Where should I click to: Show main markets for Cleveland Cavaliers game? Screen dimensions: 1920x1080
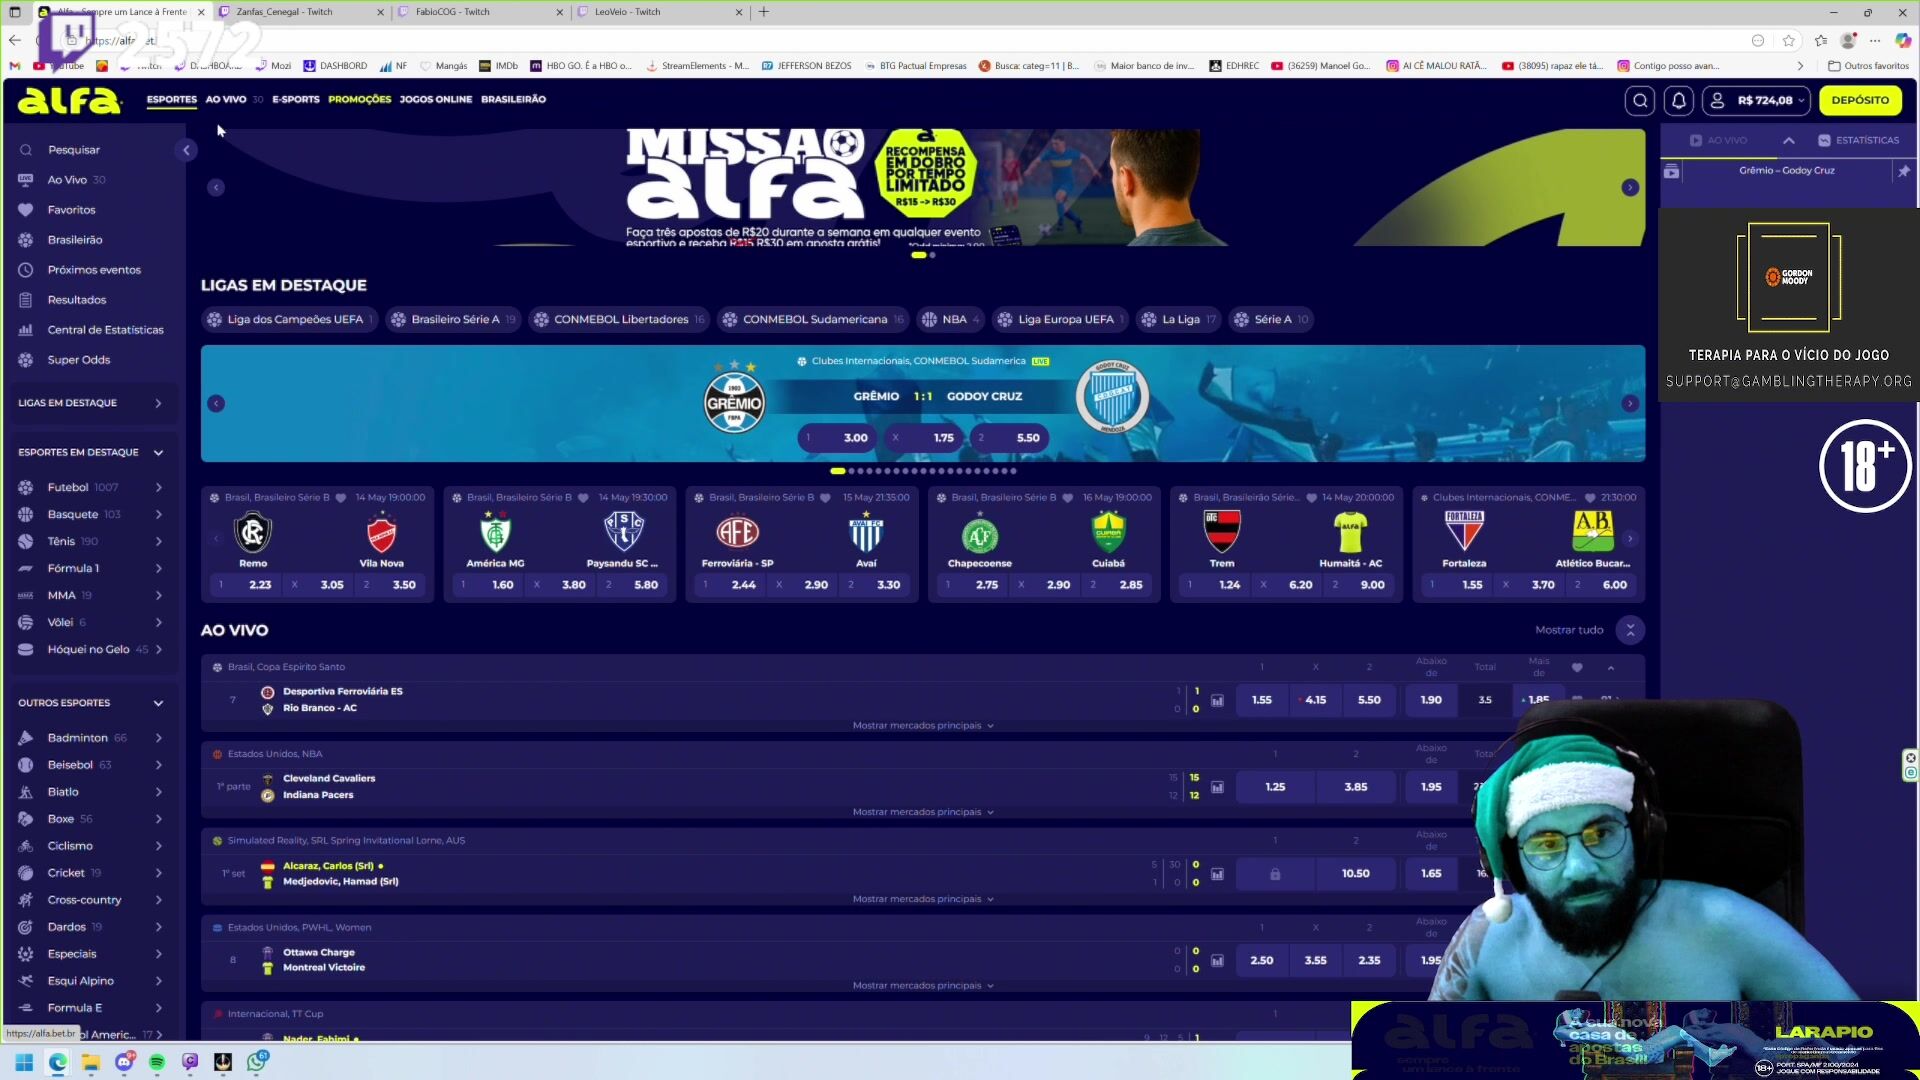click(923, 812)
